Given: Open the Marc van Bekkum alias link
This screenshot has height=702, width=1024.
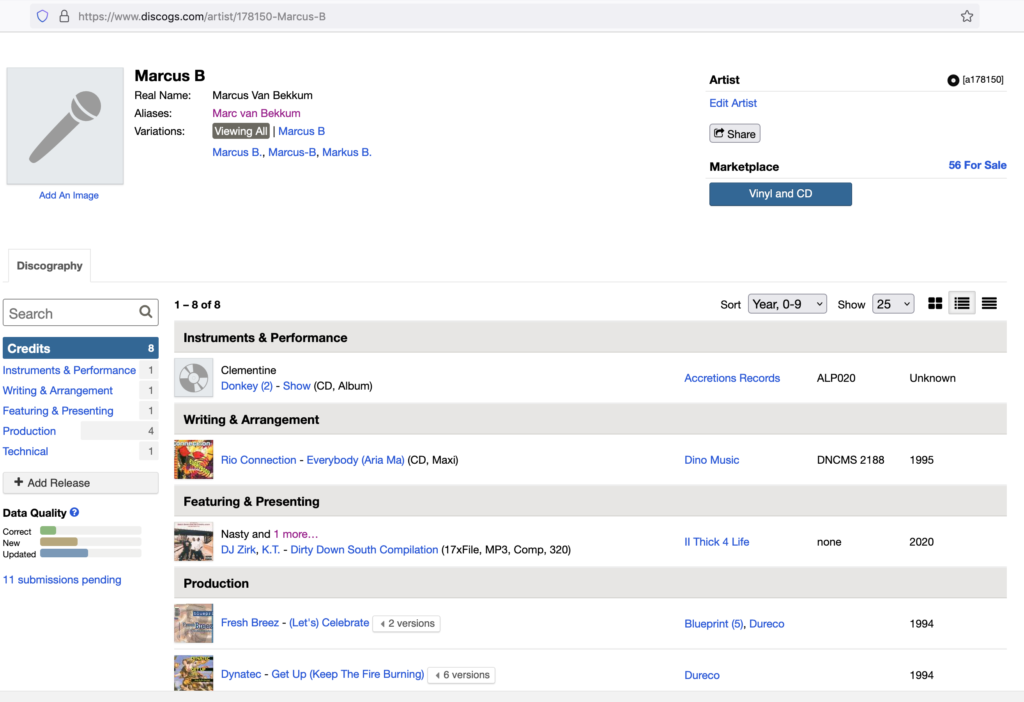Looking at the screenshot, I should coord(256,113).
